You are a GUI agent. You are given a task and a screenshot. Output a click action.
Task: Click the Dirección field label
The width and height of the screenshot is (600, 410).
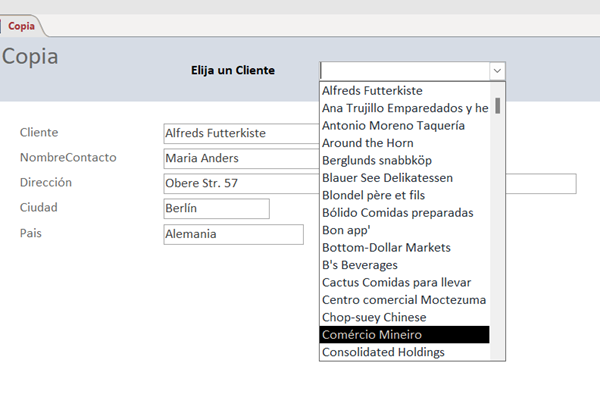pos(46,182)
